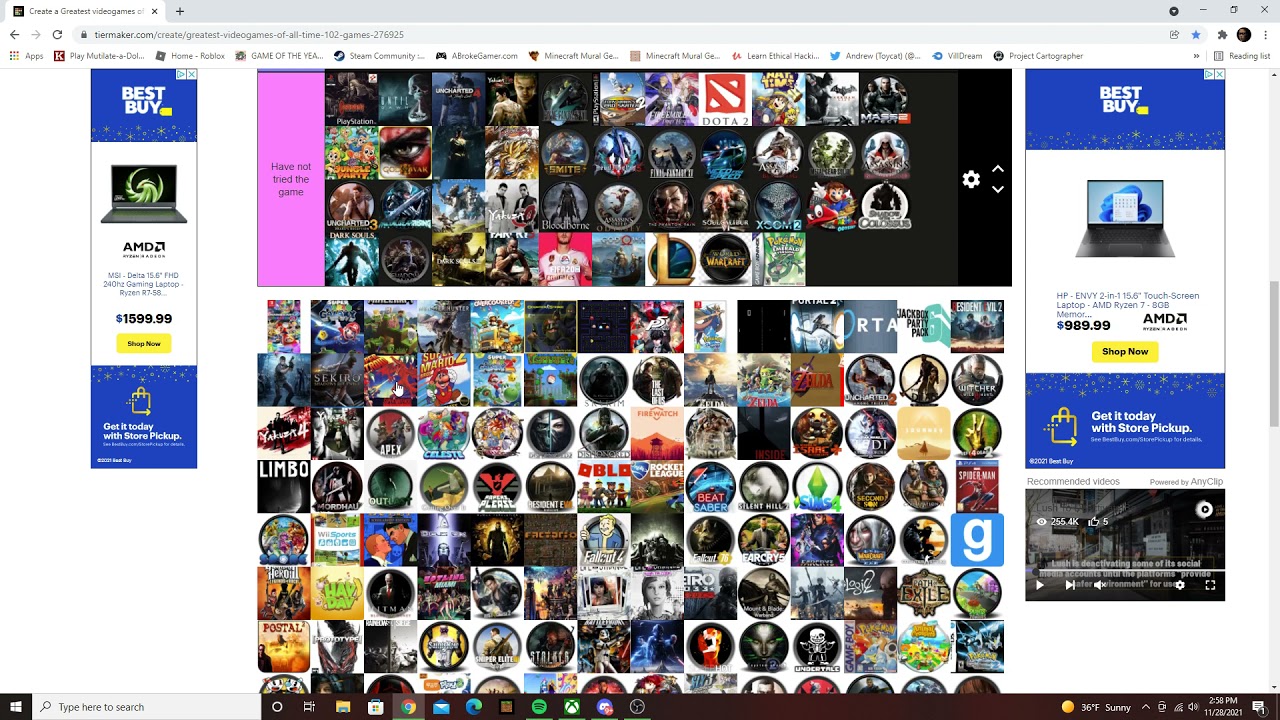Viewport: 1280px width, 720px height.
Task: Focus the browser address bar URL
Action: [x=249, y=34]
